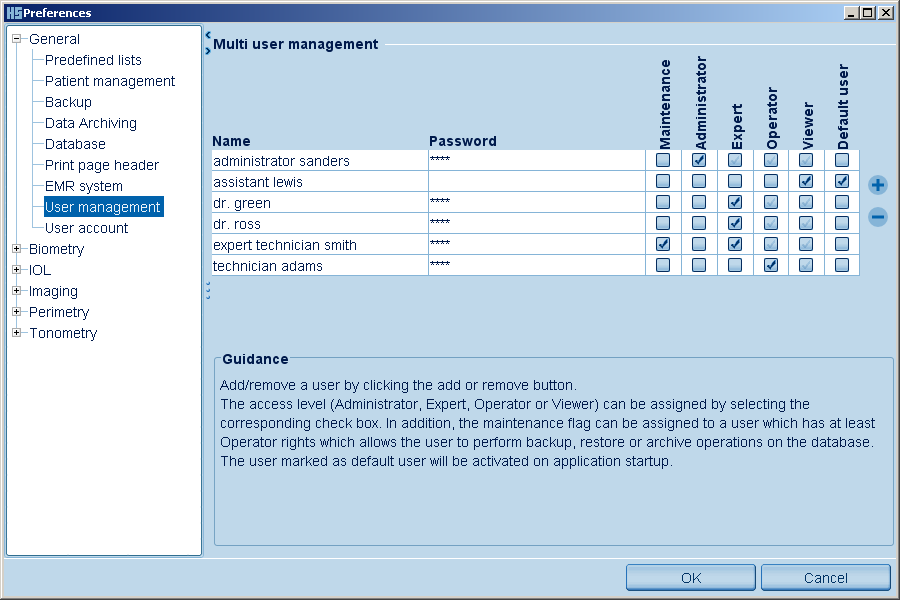This screenshot has height=600, width=900.
Task: Toggle Administrator checkbox for dr. green
Action: [699, 202]
